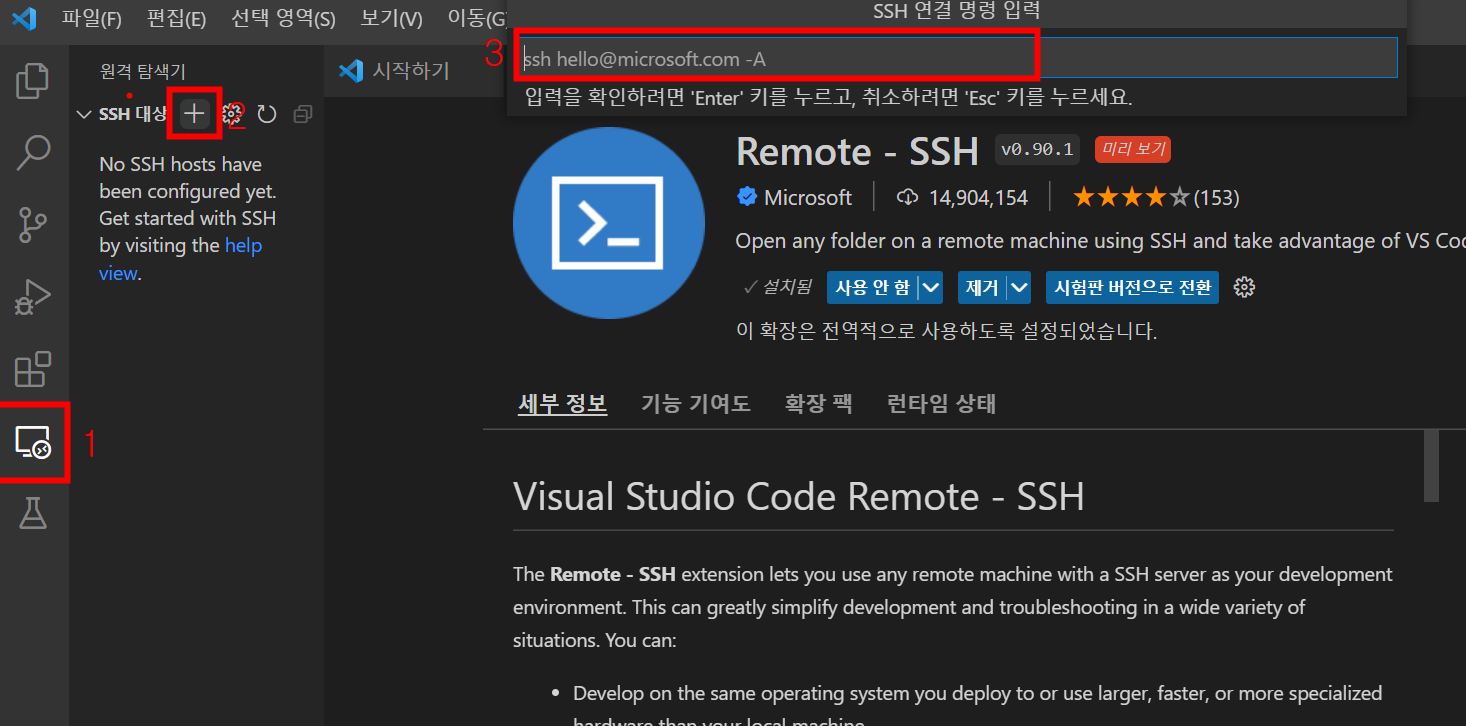Click the 사용 안 함 button
Screen dimensions: 1466x726
(872, 288)
